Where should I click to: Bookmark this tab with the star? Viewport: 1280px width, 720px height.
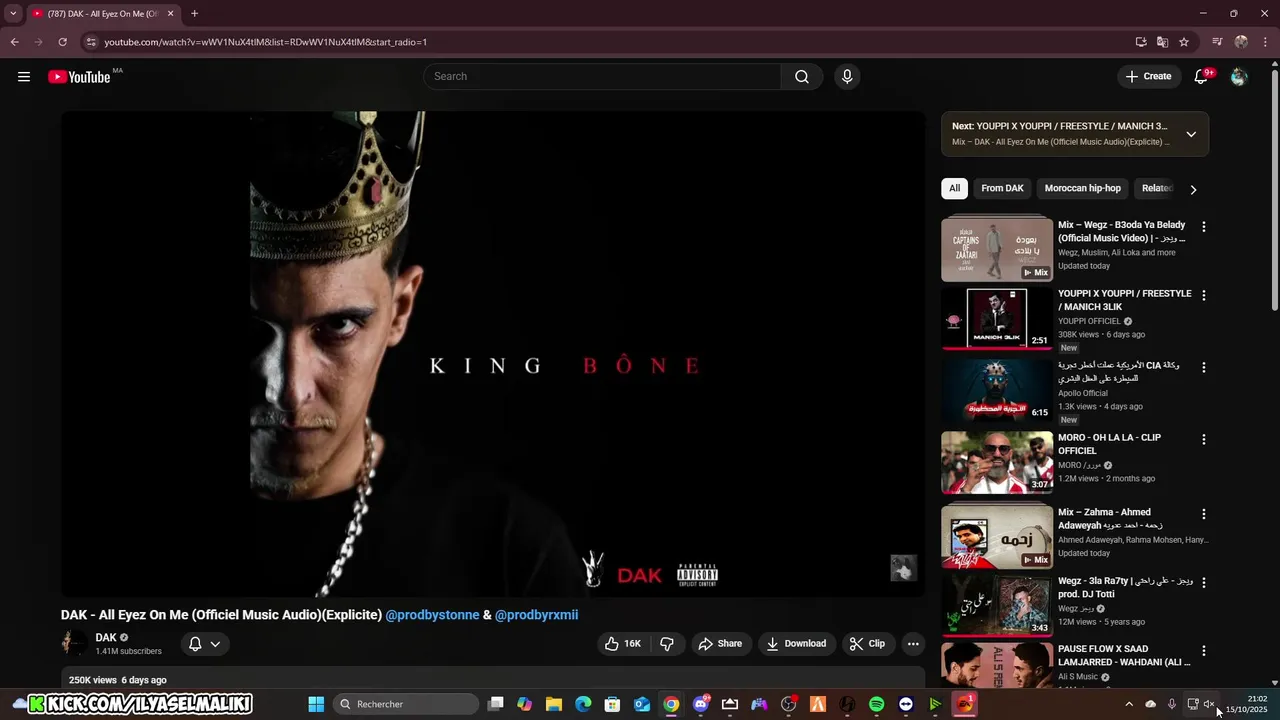1184,42
